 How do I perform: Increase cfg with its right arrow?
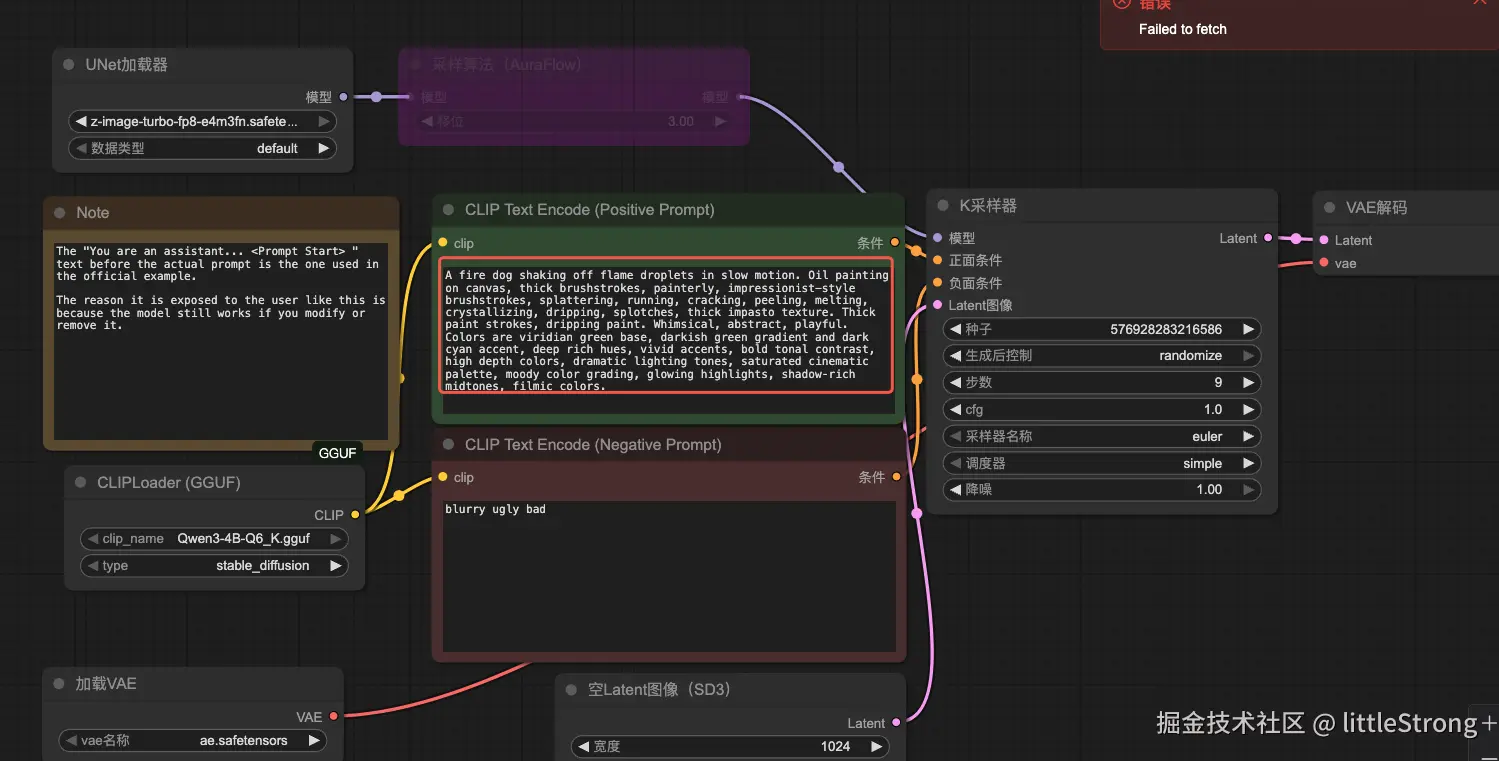1247,409
